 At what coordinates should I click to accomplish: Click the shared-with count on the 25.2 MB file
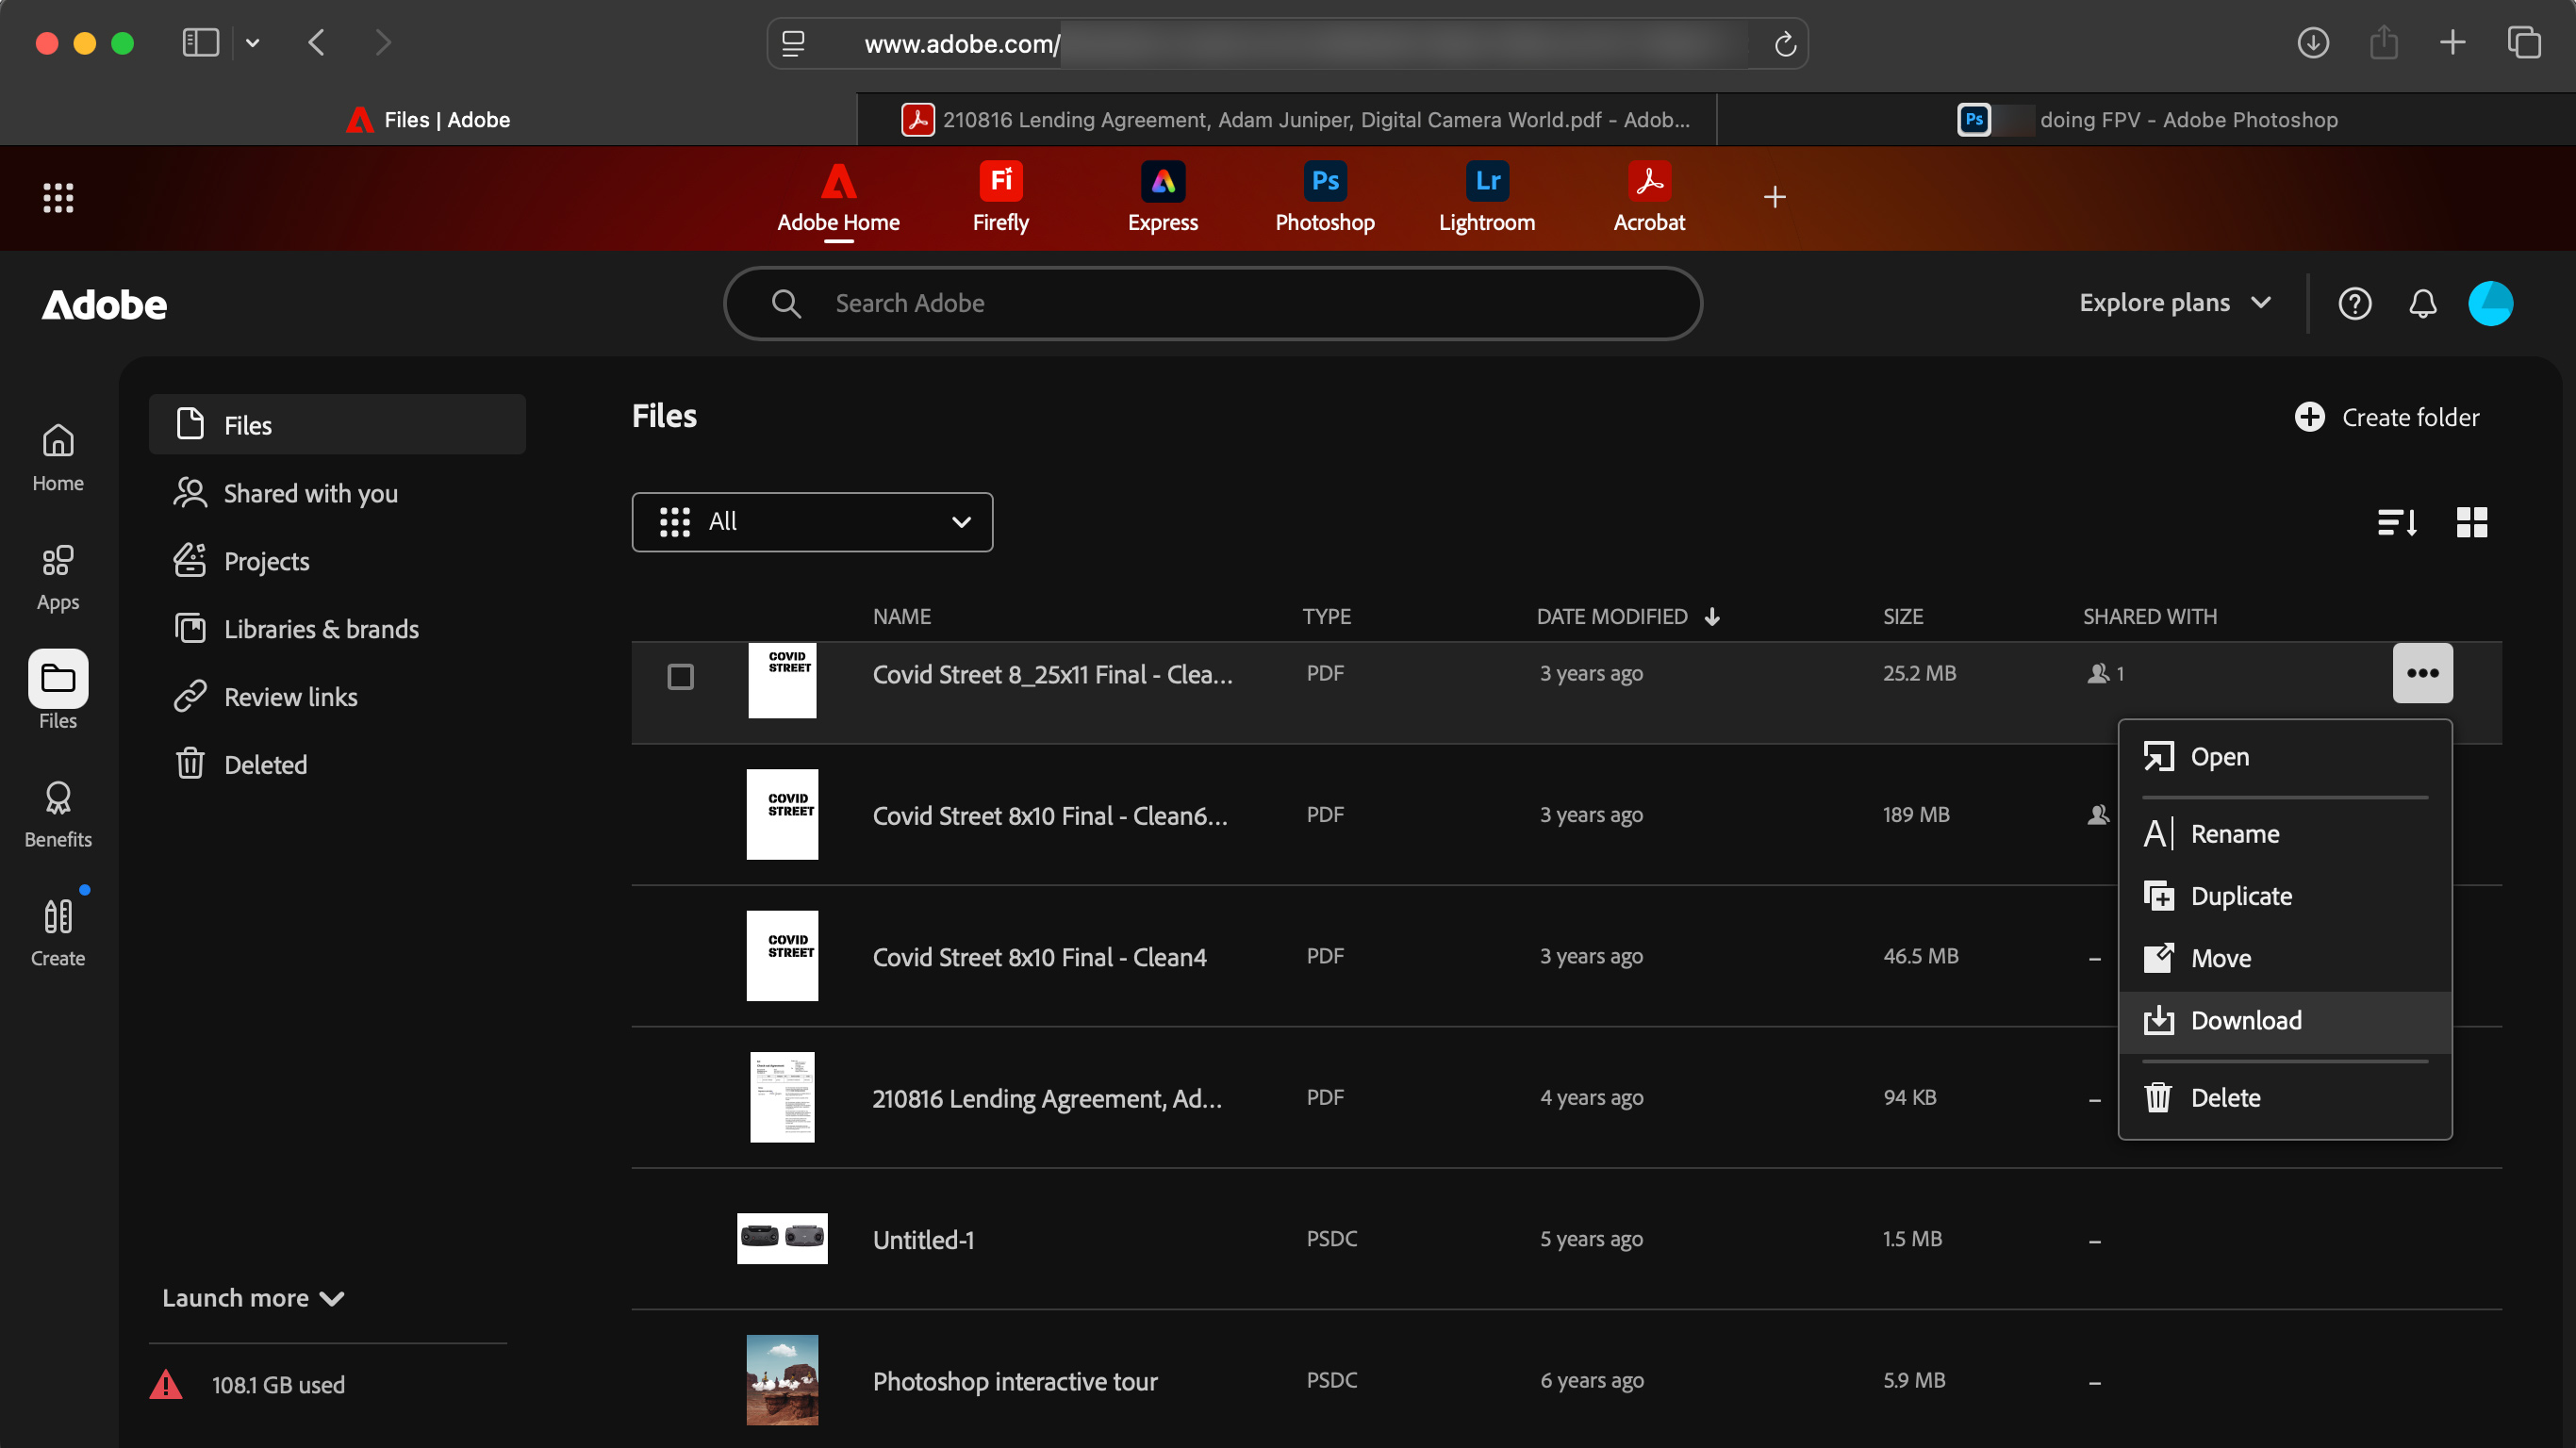pos(2105,673)
